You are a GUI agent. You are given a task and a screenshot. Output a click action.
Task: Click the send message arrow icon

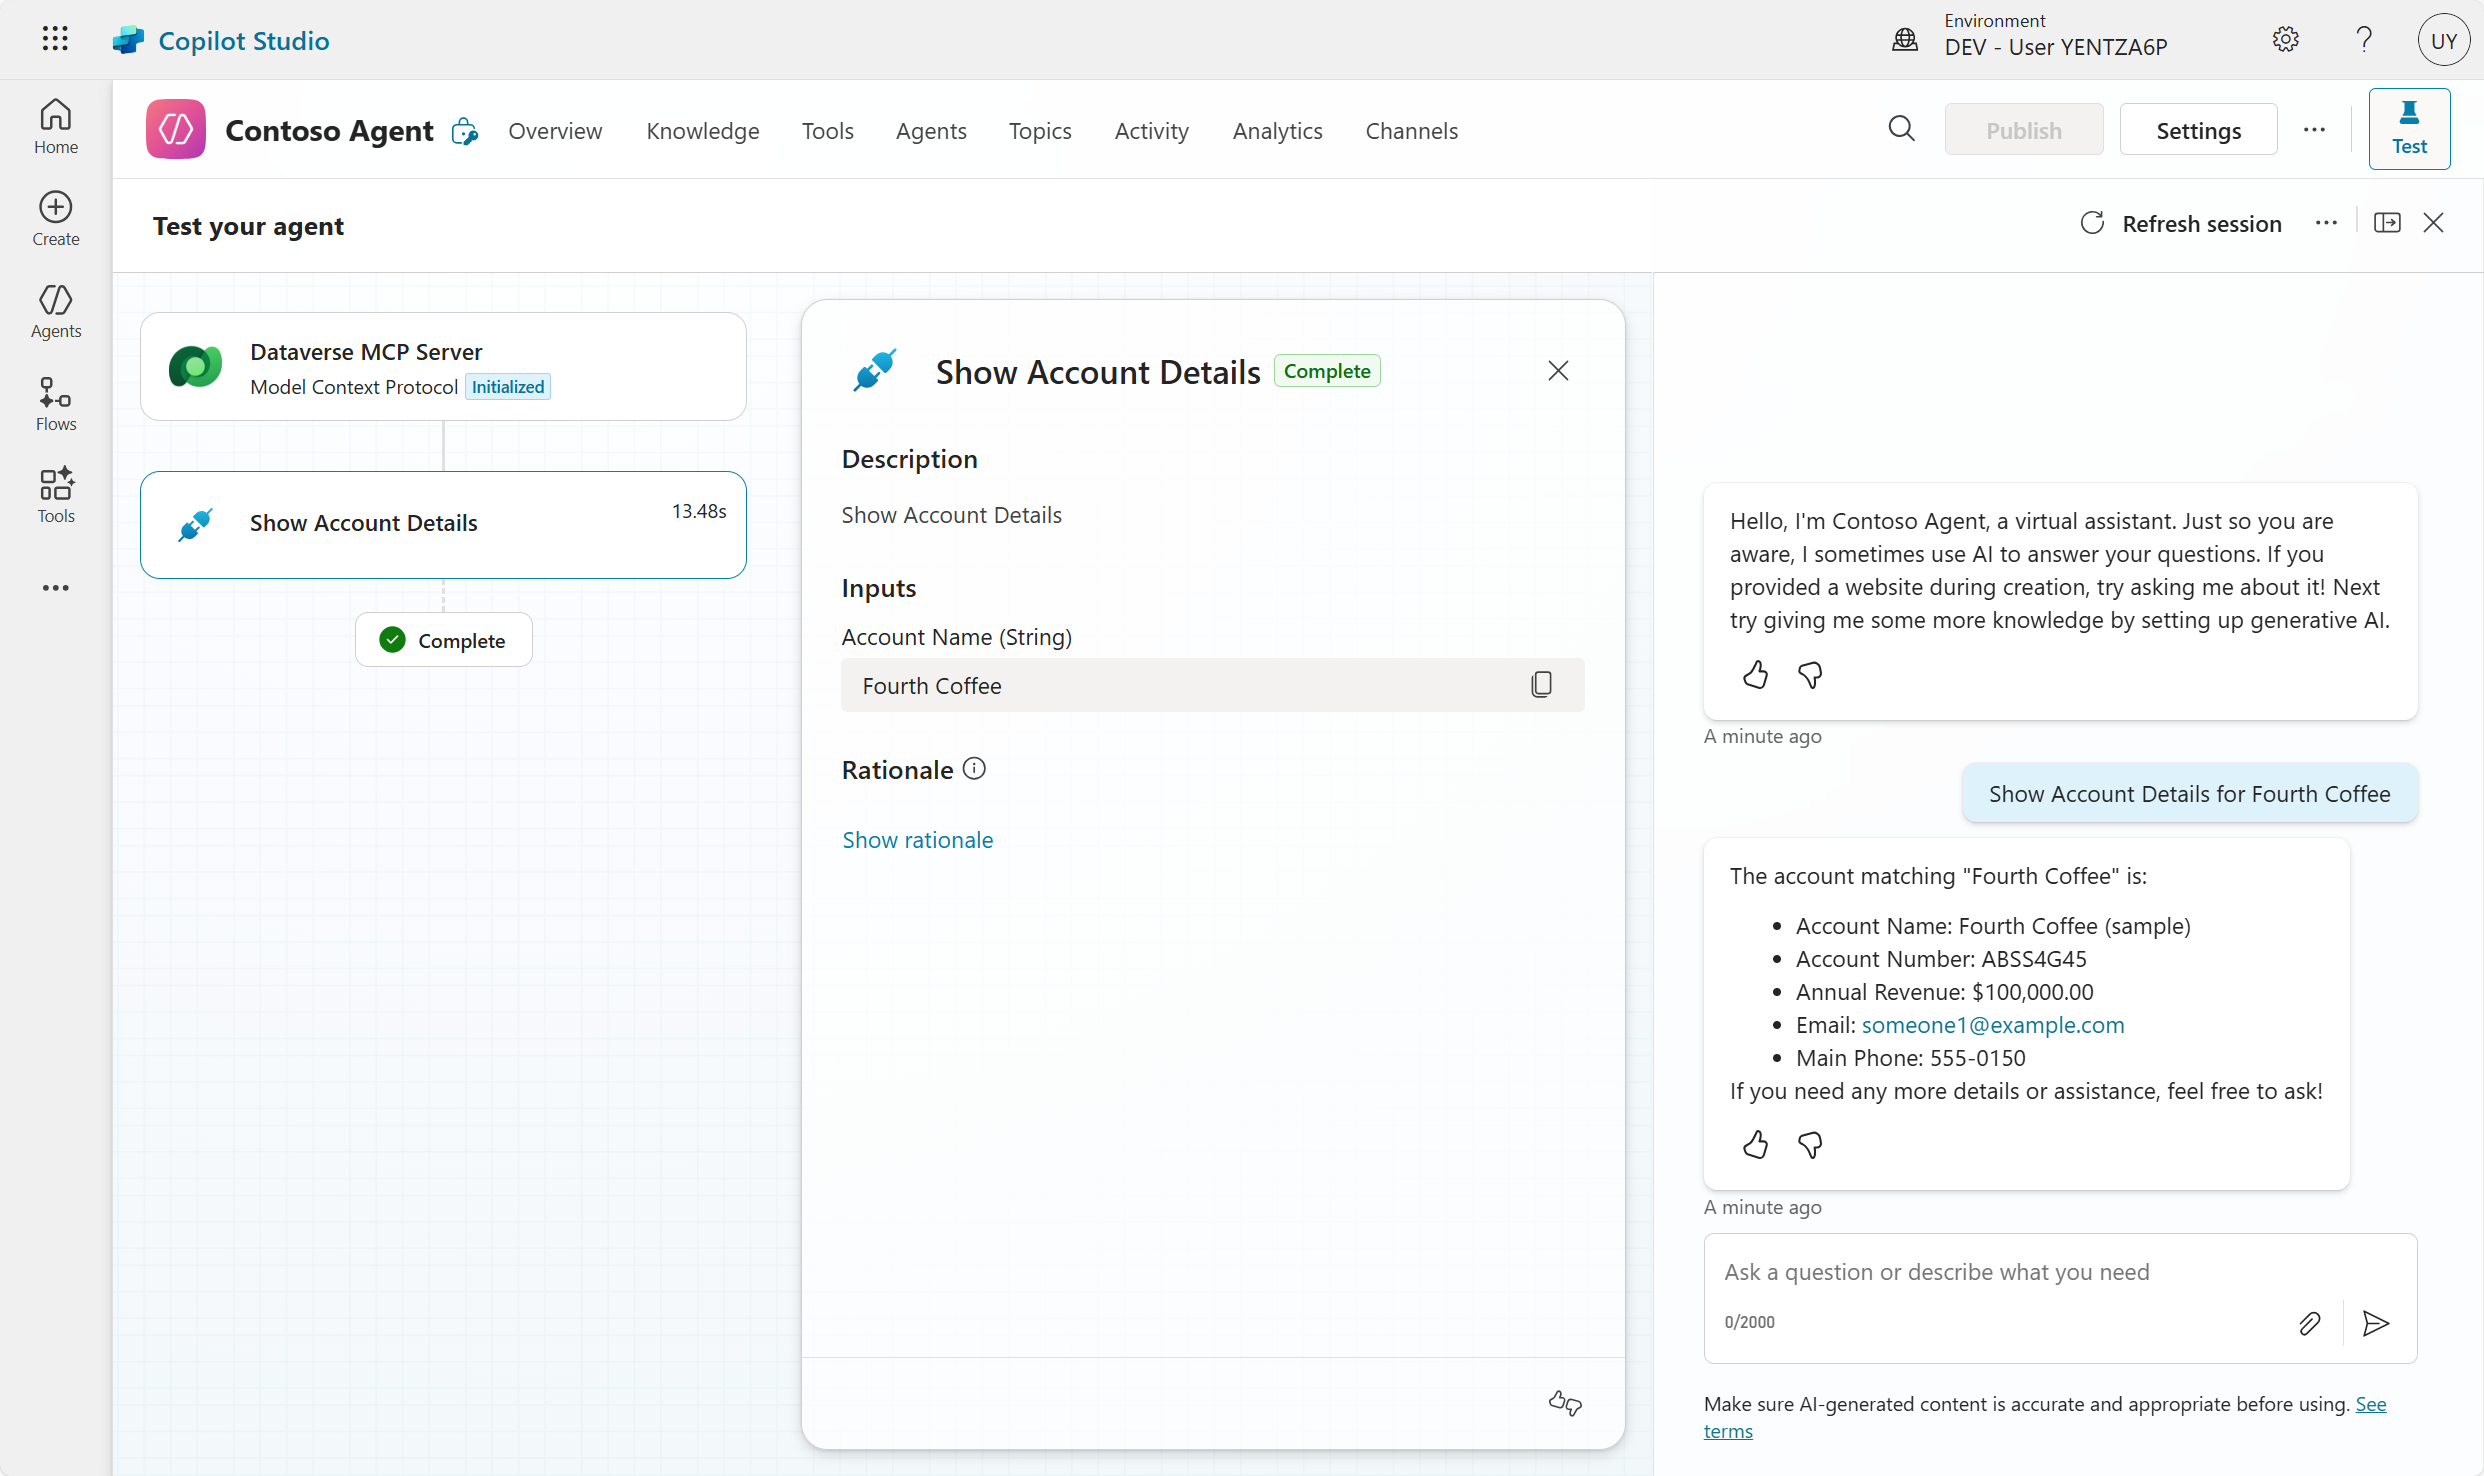(x=2376, y=1323)
